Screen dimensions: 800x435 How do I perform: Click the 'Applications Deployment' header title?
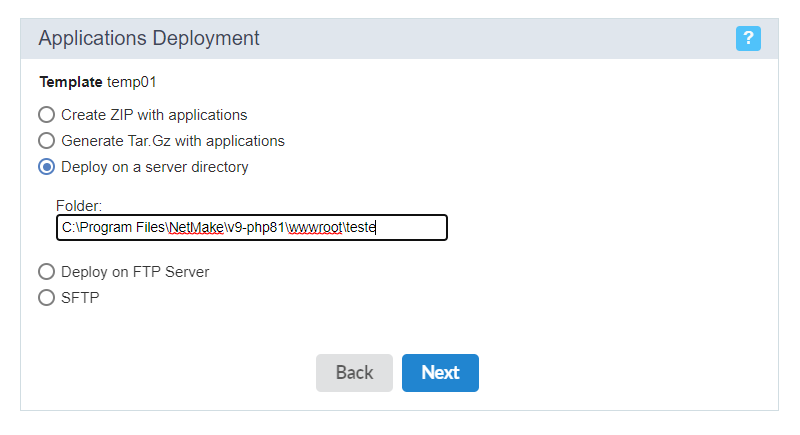[x=149, y=38]
